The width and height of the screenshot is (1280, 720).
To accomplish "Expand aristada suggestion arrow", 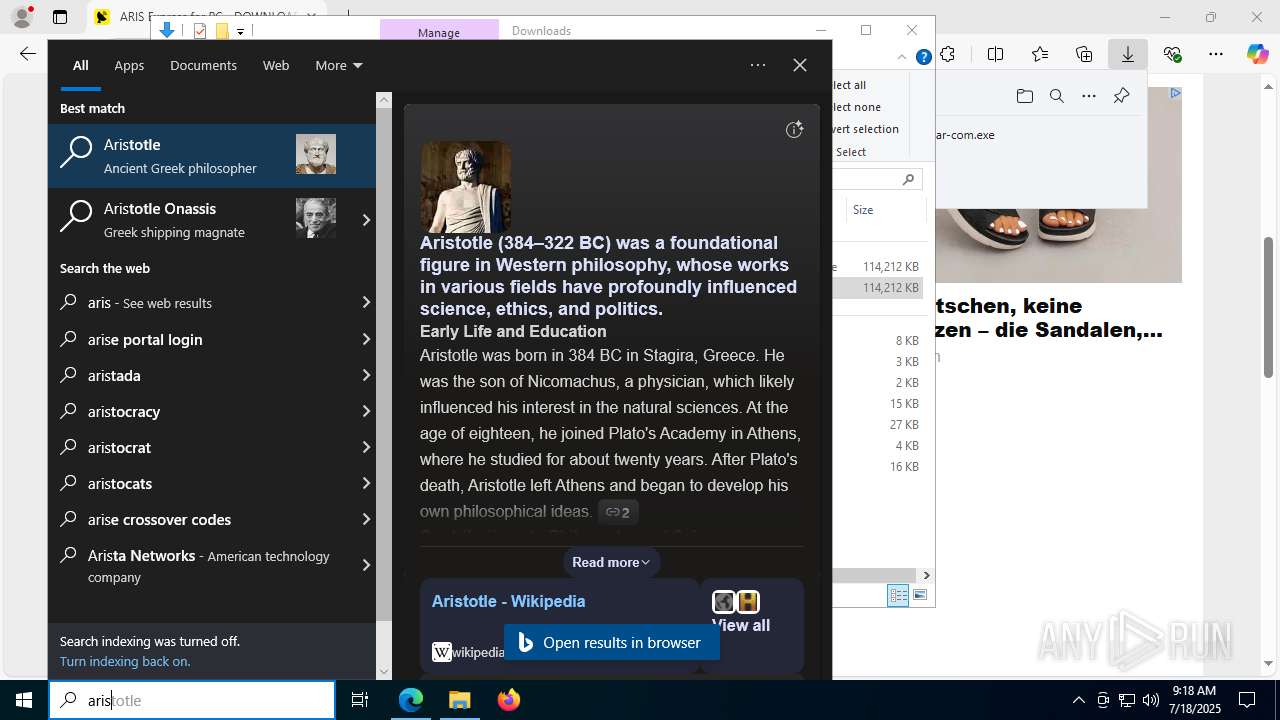I will (366, 375).
